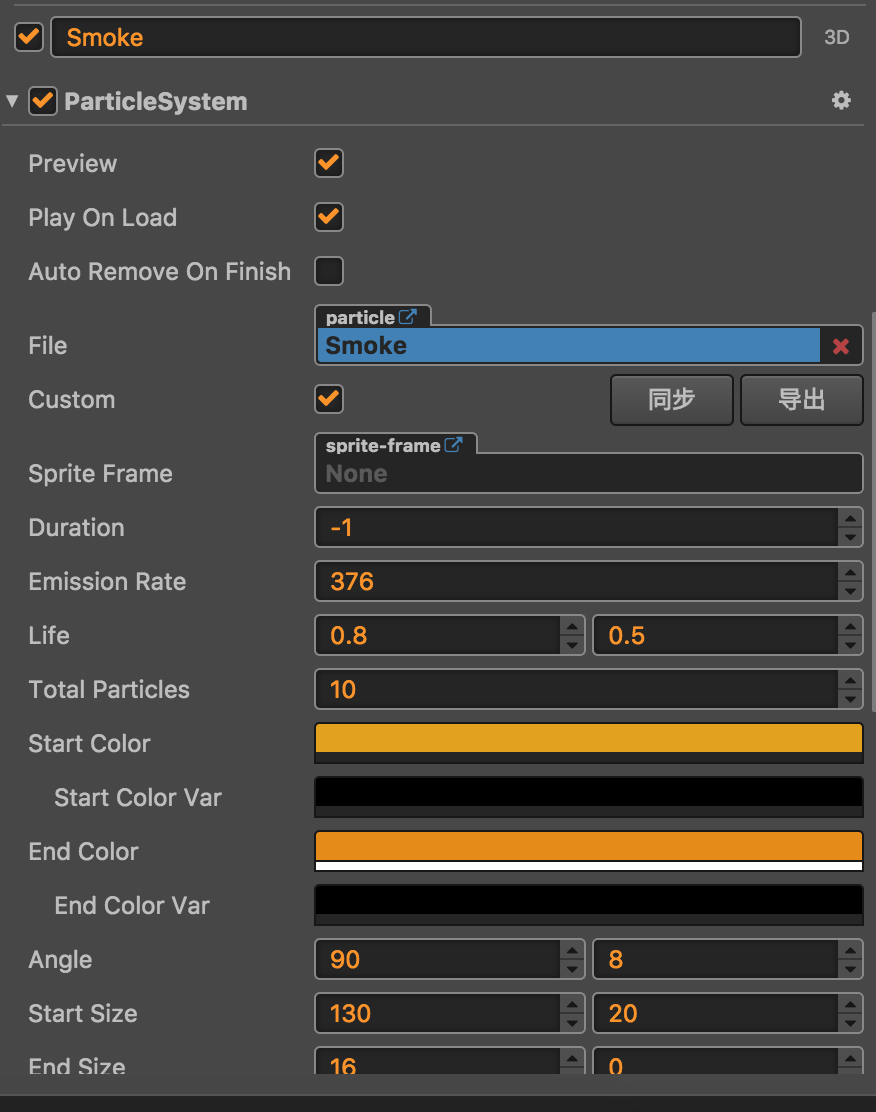Click the Smoke node name field
The image size is (876, 1112).
pos(425,38)
